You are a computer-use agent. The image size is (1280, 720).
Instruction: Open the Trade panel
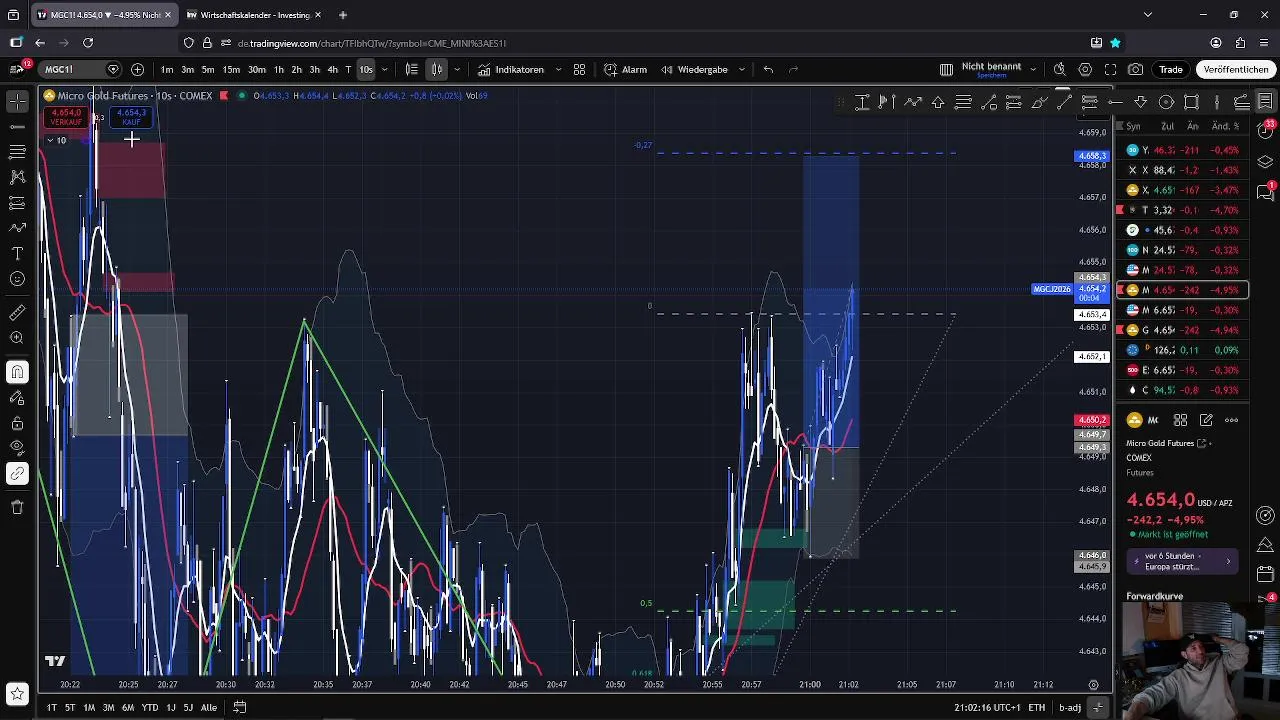pos(1171,69)
